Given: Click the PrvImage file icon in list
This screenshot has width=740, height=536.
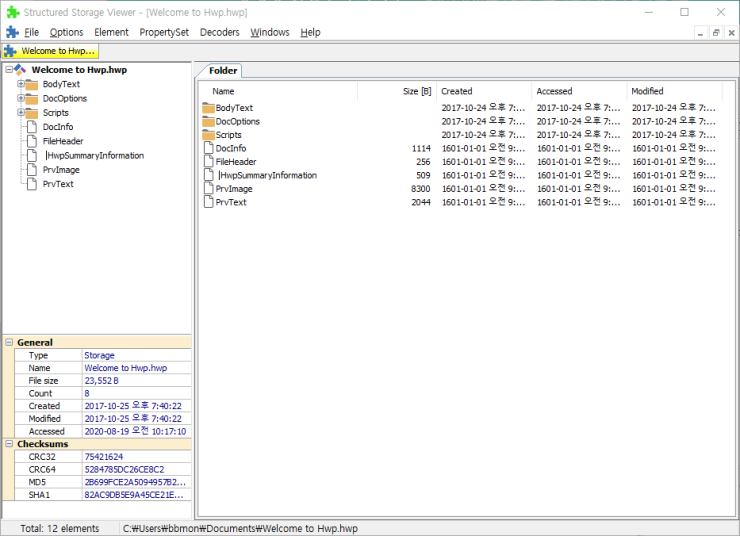Looking at the screenshot, I should click(x=208, y=189).
